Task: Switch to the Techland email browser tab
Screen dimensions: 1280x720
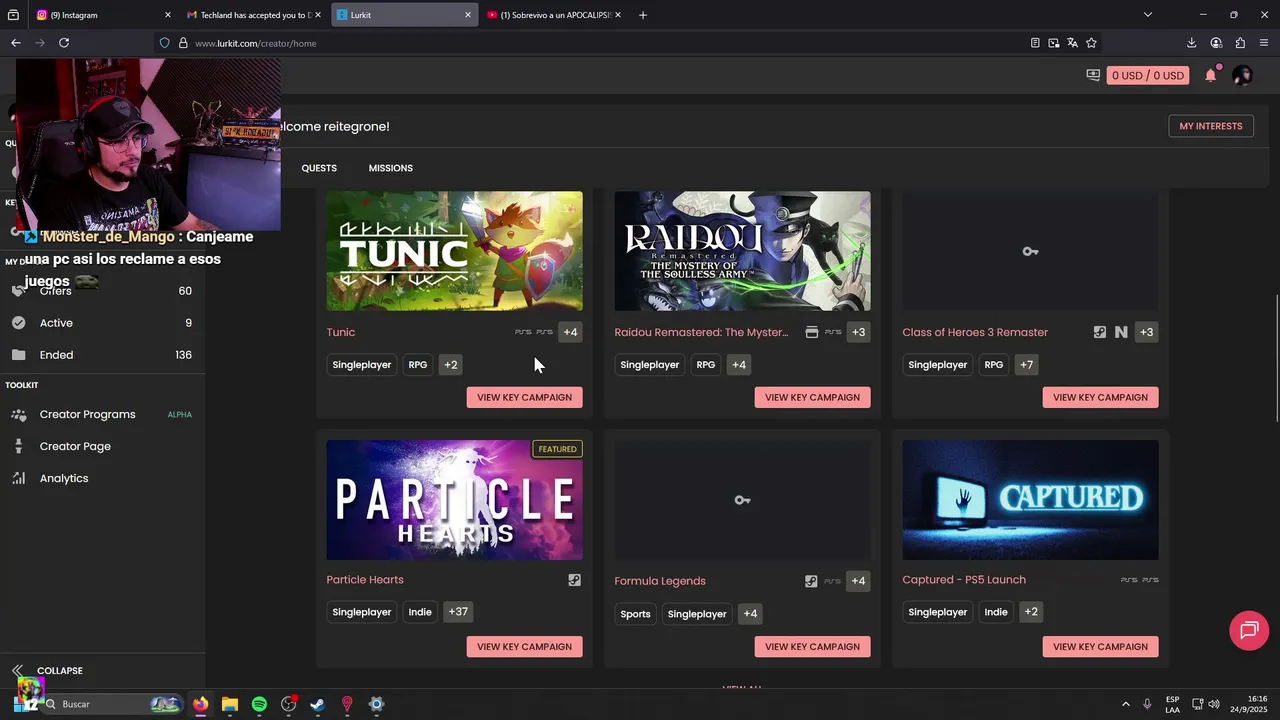Action: click(x=255, y=15)
